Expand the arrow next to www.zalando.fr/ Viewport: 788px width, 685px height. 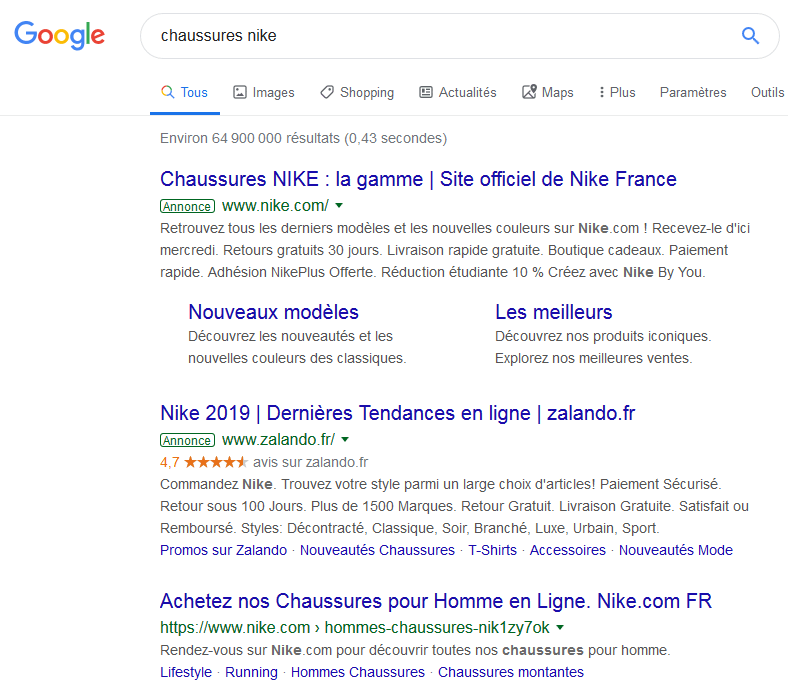tap(345, 440)
